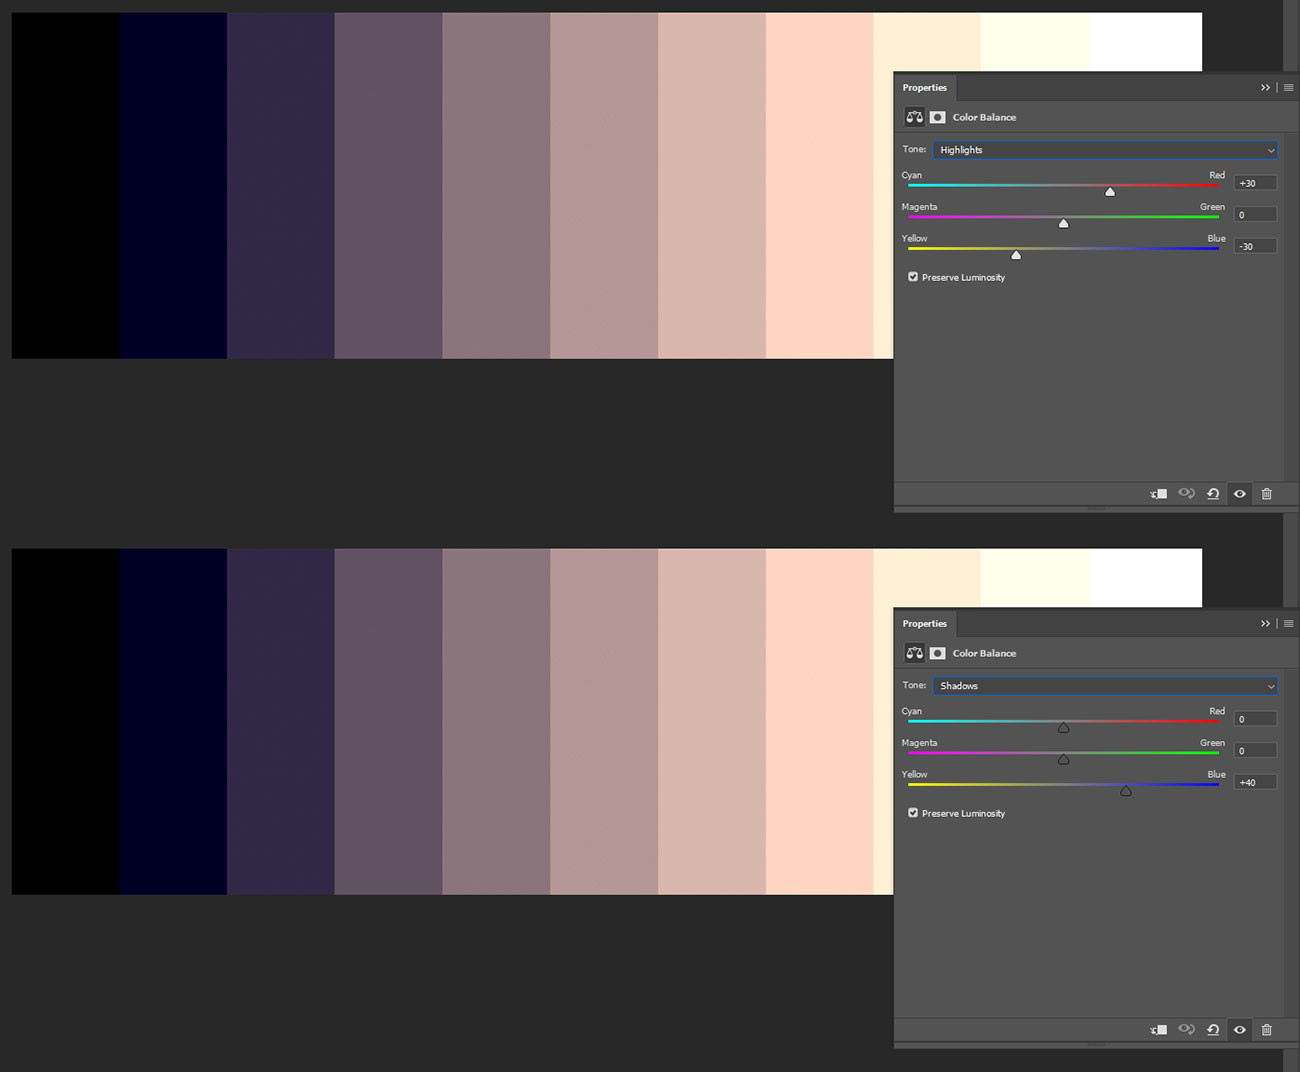Screen dimensions: 1300x1072
Task: Click the Magenta-Green slider handle in Shadows panel
Action: (1064, 760)
